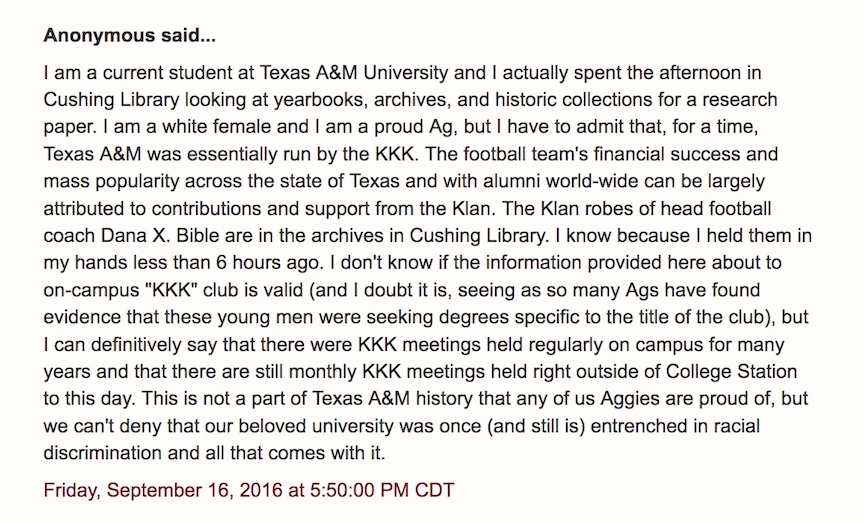Viewport: 864px width, 523px height.
Task: Open the Friday, September 16, 2016 timestamp link
Action: point(249,490)
